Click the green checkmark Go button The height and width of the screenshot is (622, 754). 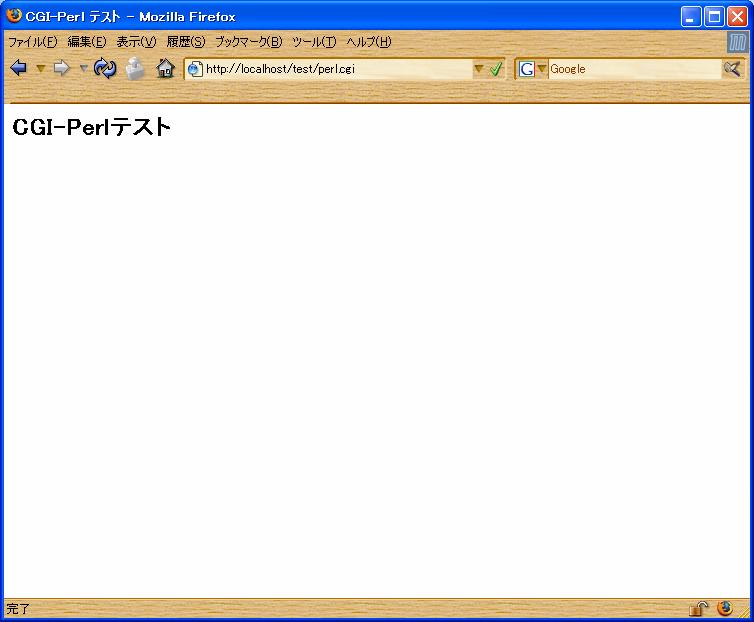tap(496, 69)
